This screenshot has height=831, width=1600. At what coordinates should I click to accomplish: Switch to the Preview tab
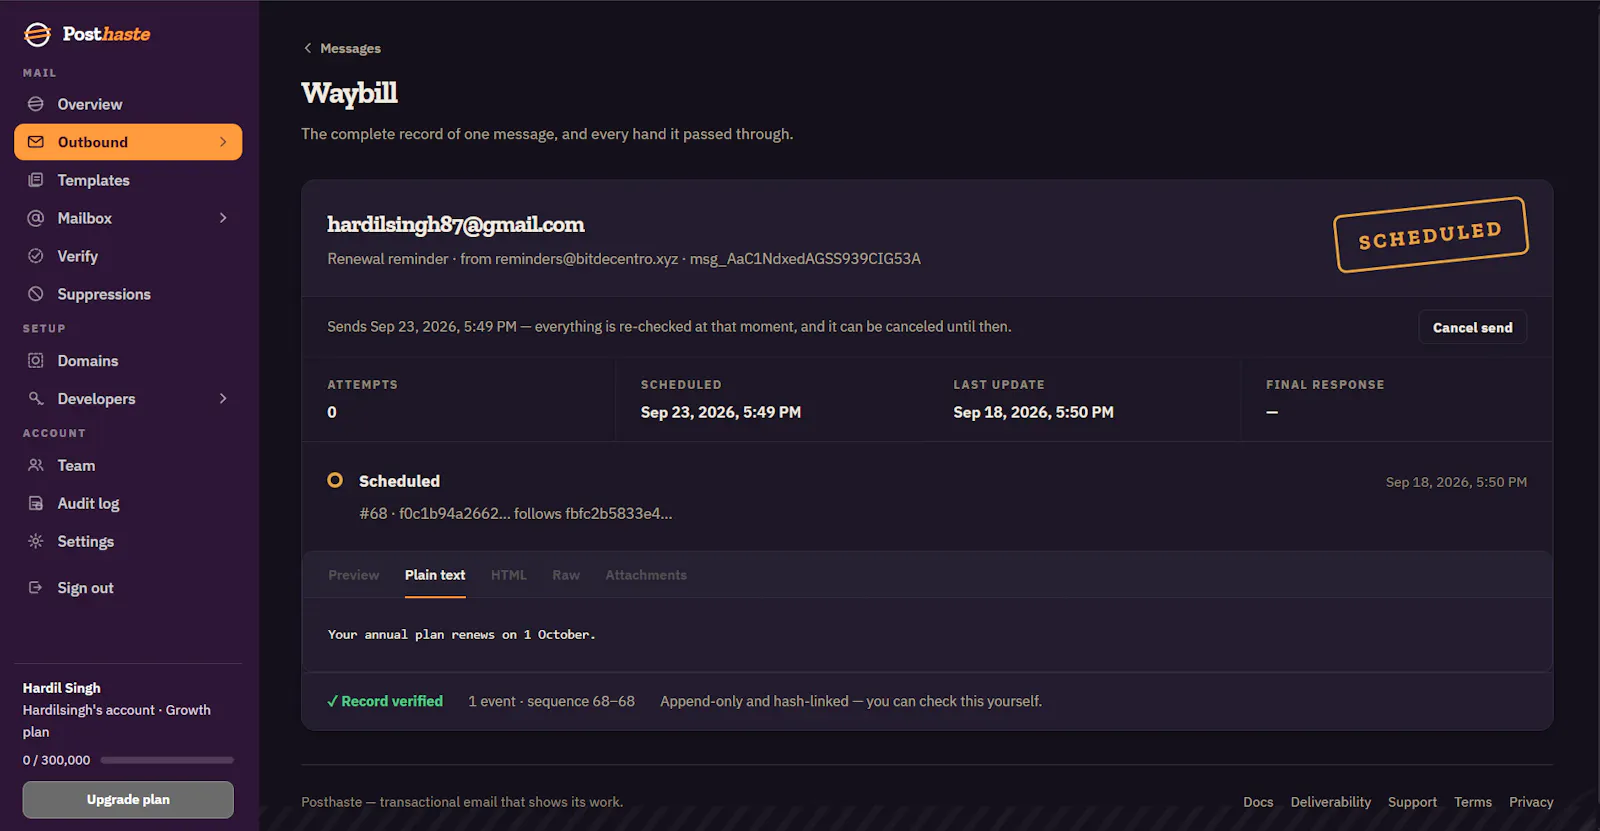354,575
